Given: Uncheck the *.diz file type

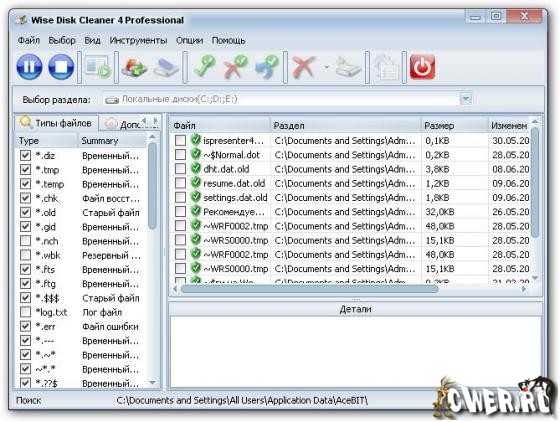Looking at the screenshot, I should [x=25, y=155].
